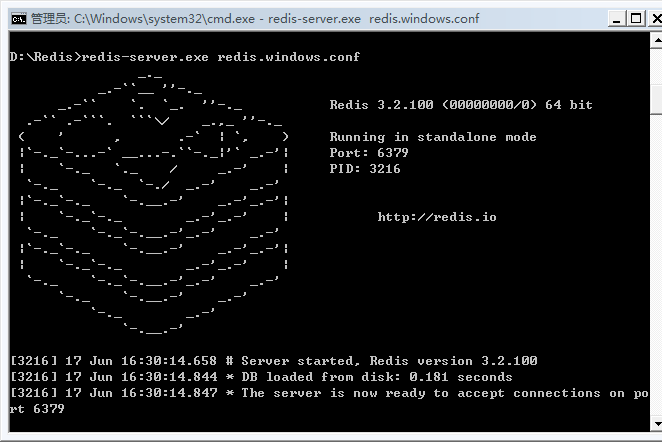
Task: Click the scrollbar down arrow
Action: 657,423
